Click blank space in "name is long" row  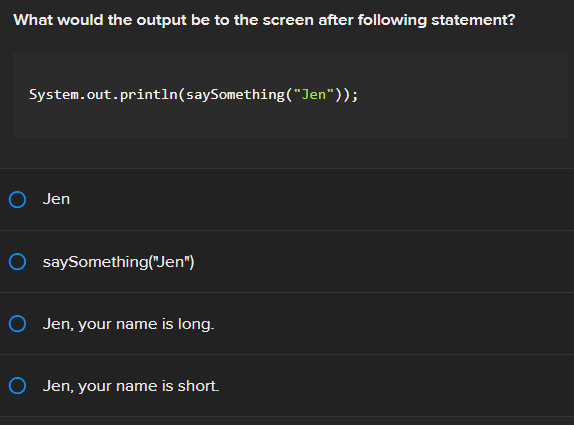(x=395, y=324)
